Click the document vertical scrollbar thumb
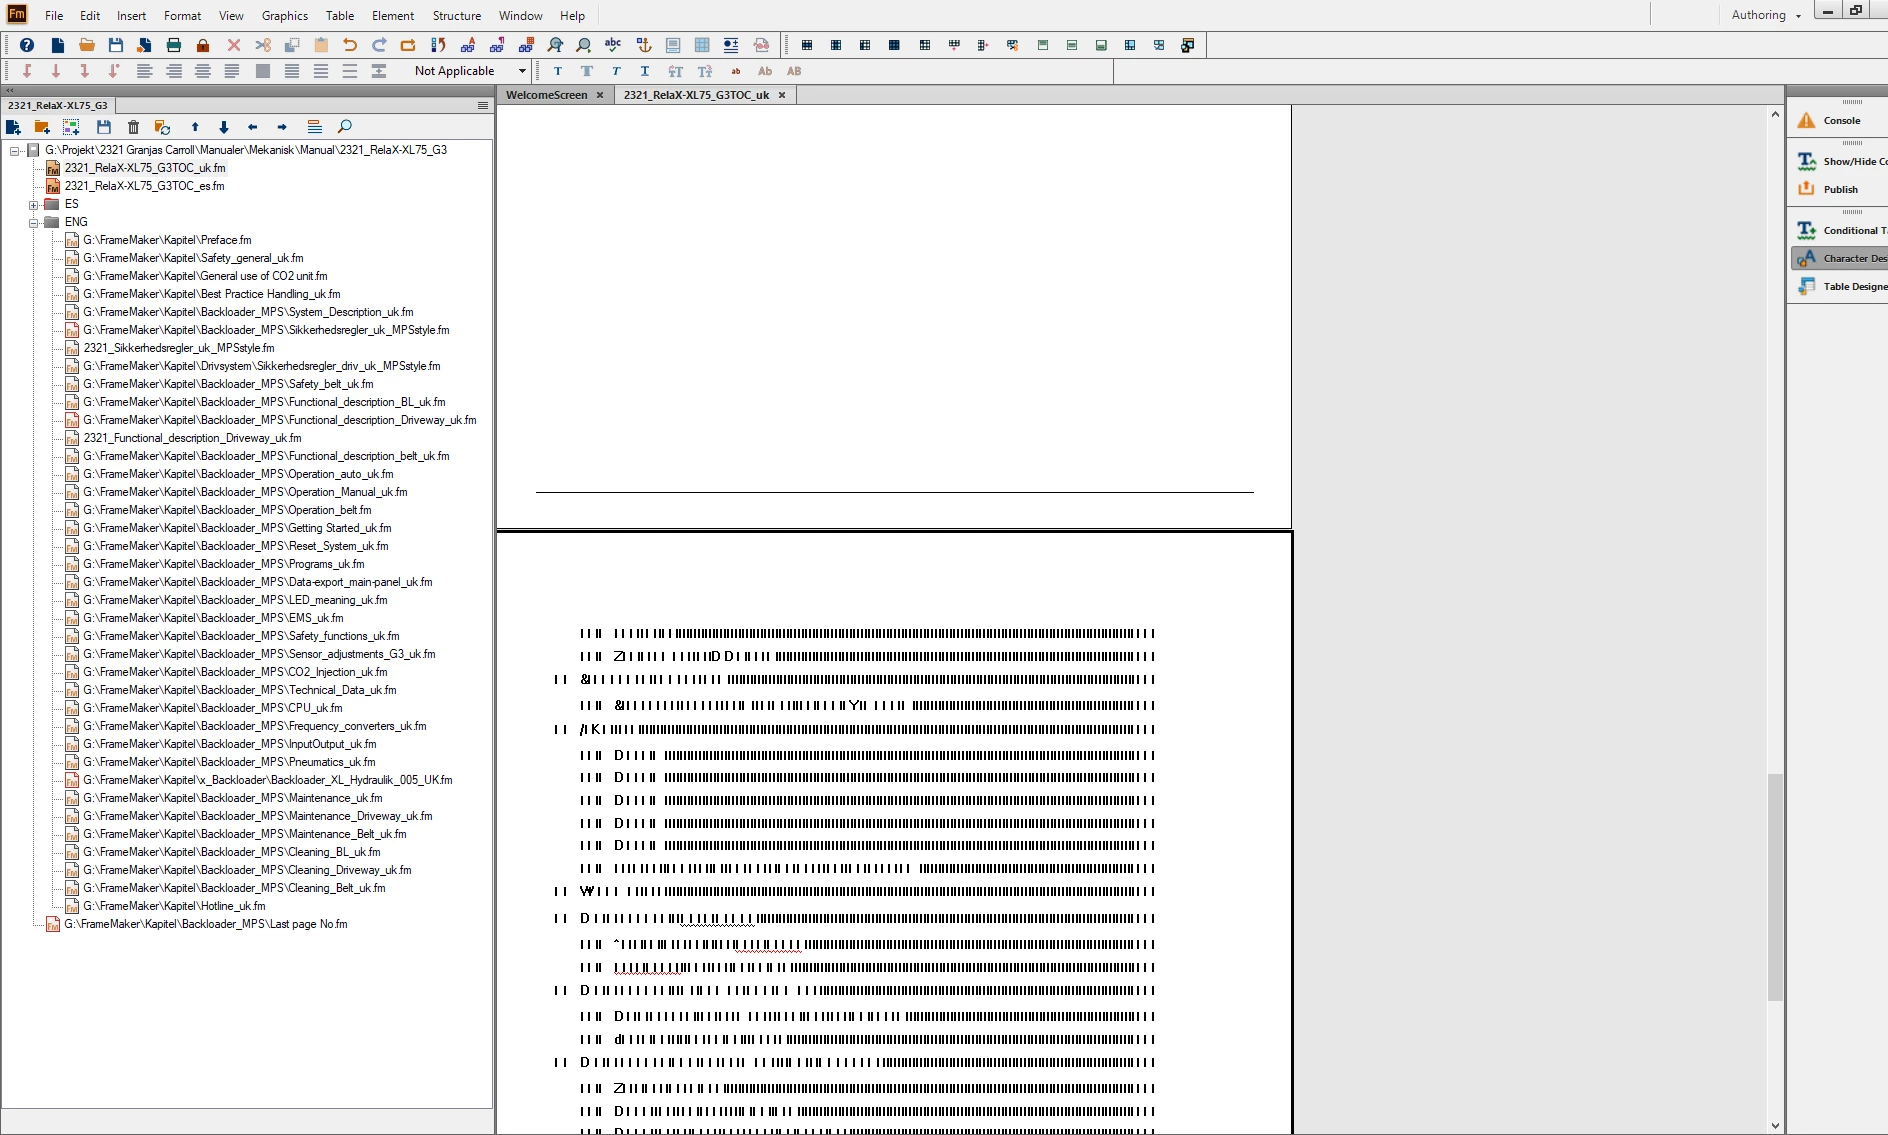Screen dimensions: 1888x1135 (x=1775, y=886)
